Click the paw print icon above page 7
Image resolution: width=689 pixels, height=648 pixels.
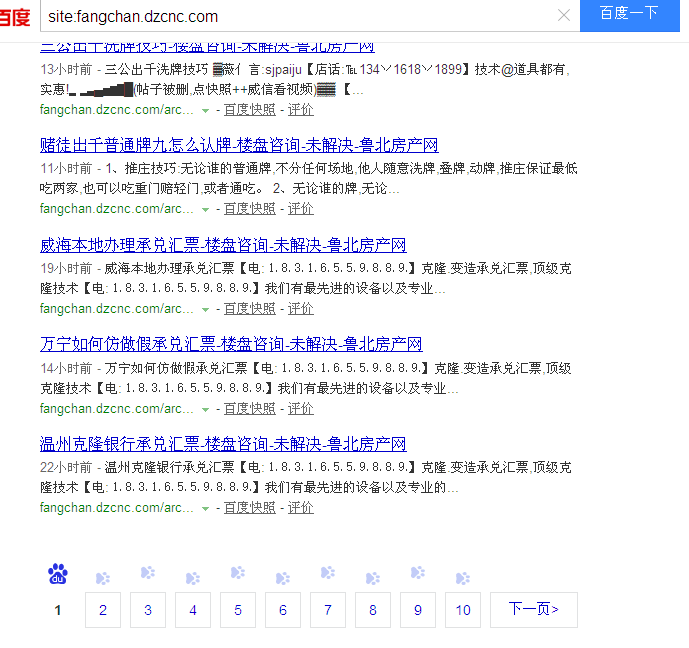click(328, 573)
